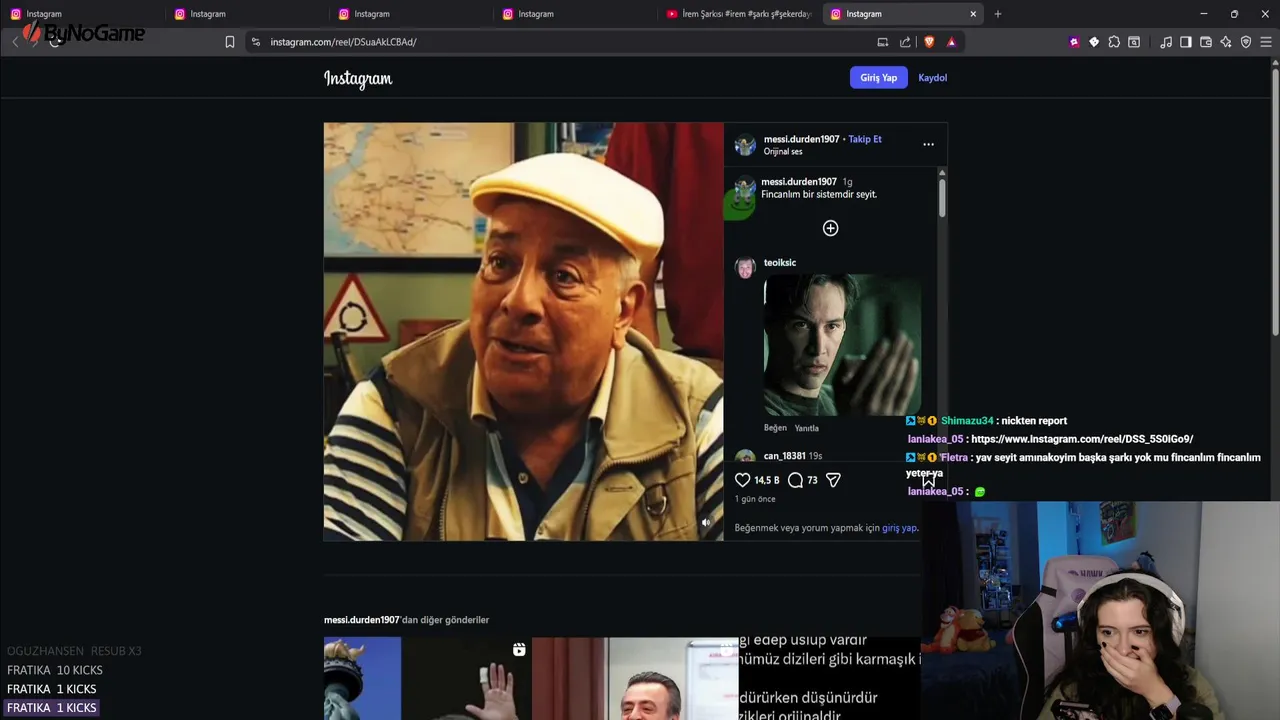
Task: Open the Brave VPN shield icon
Action: tap(1246, 42)
